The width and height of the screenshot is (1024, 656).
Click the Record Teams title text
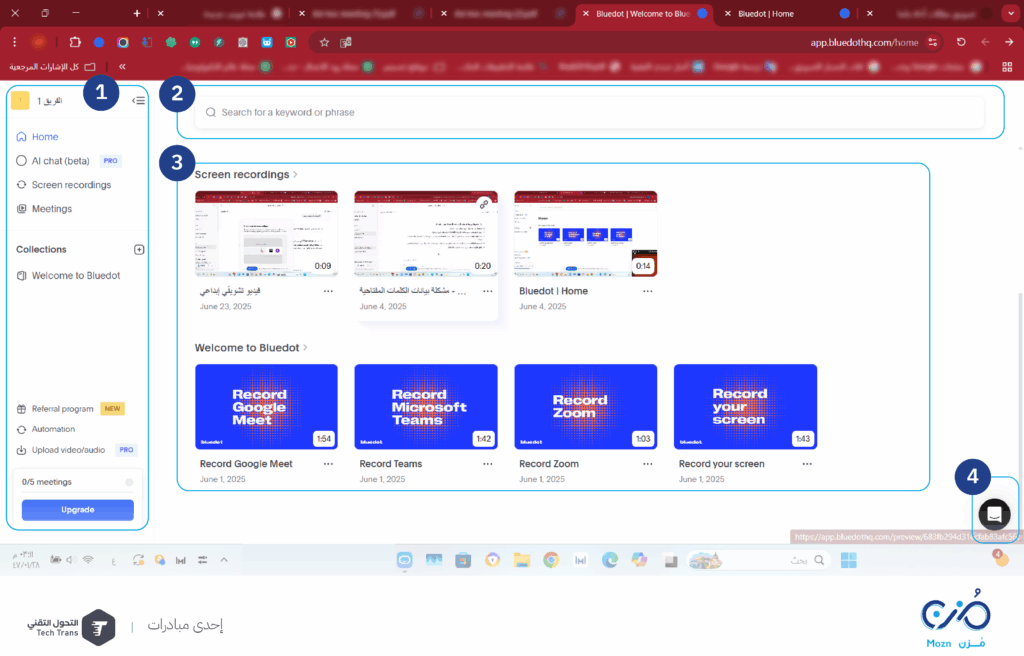coord(391,464)
